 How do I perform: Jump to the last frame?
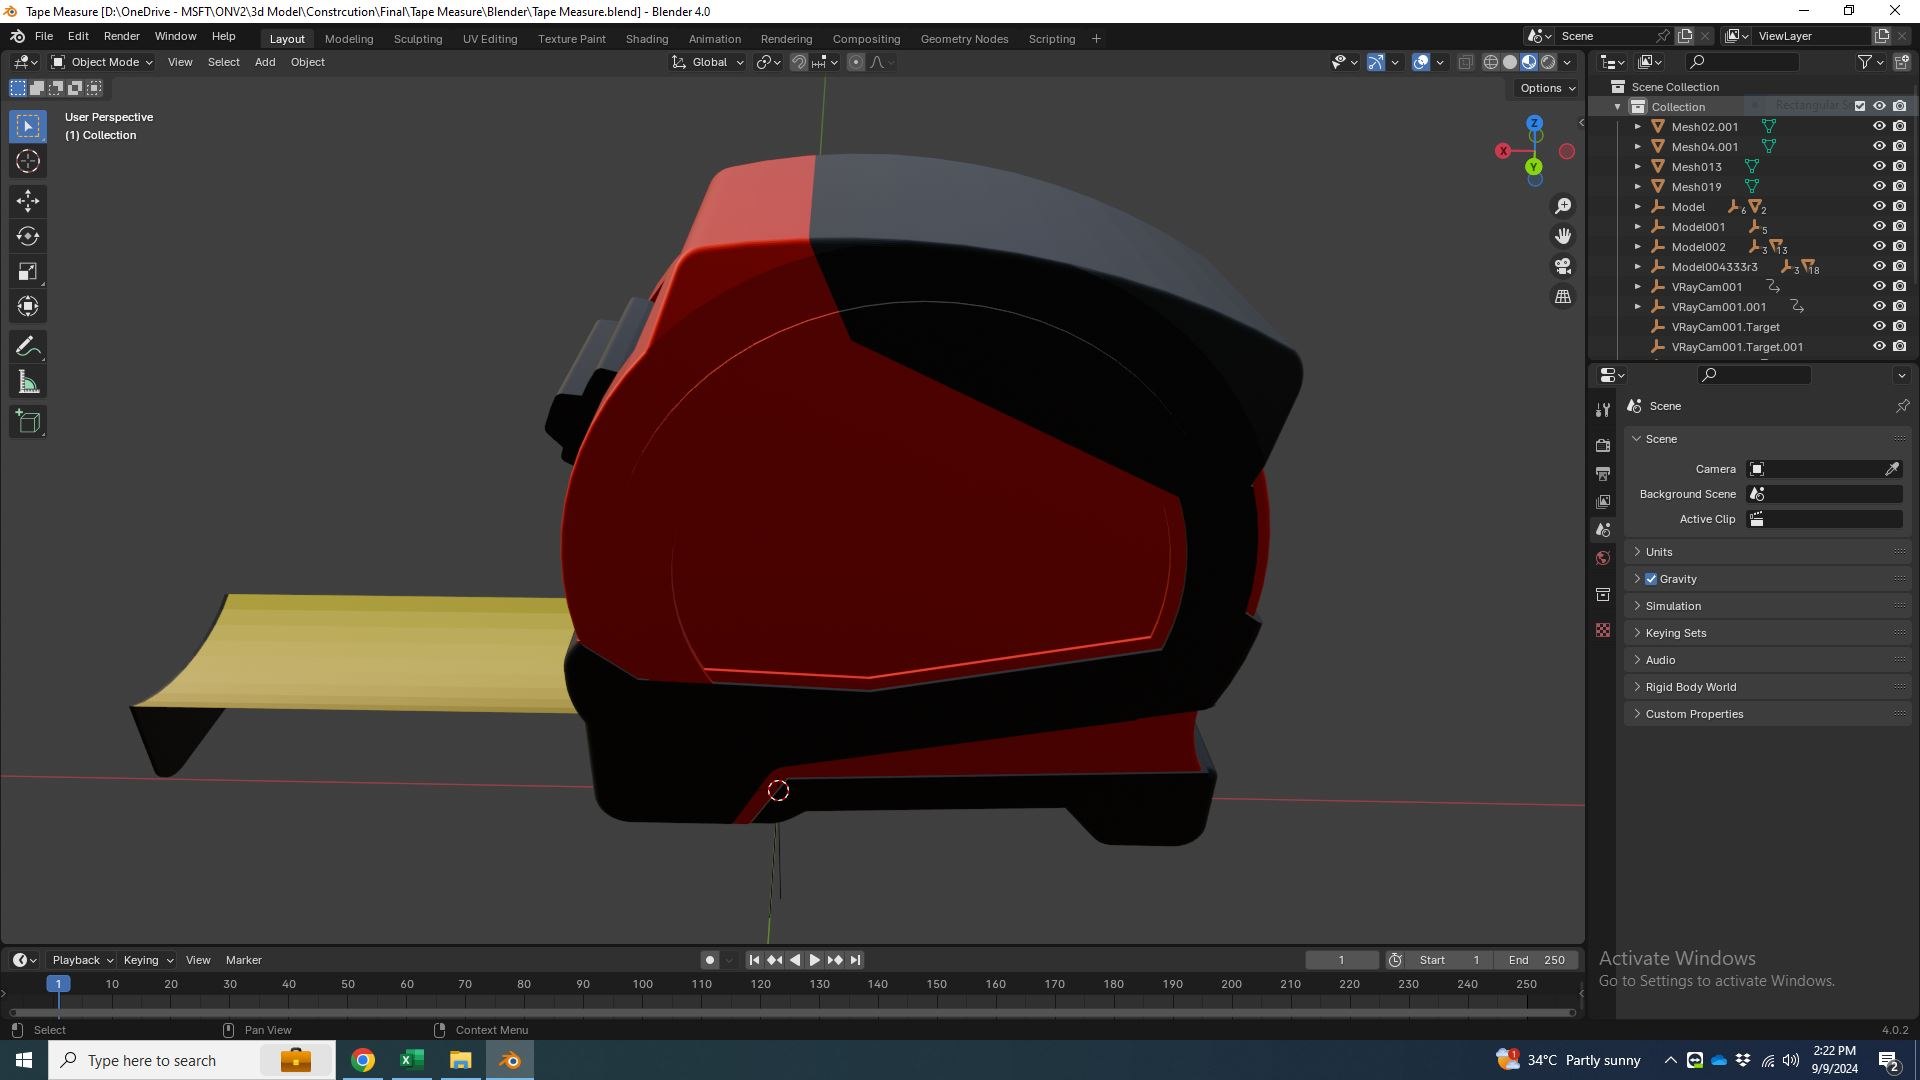click(x=855, y=960)
